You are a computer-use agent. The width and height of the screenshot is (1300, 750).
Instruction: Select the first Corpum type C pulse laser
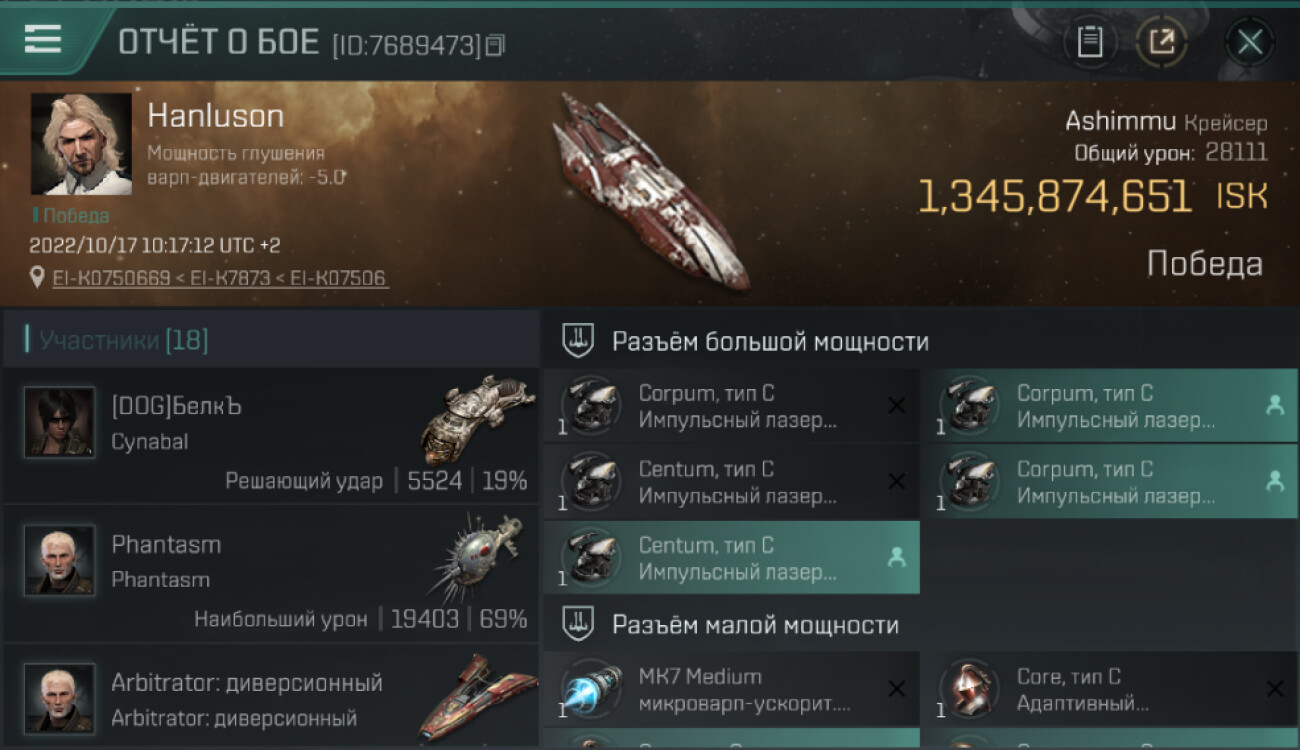[731, 406]
